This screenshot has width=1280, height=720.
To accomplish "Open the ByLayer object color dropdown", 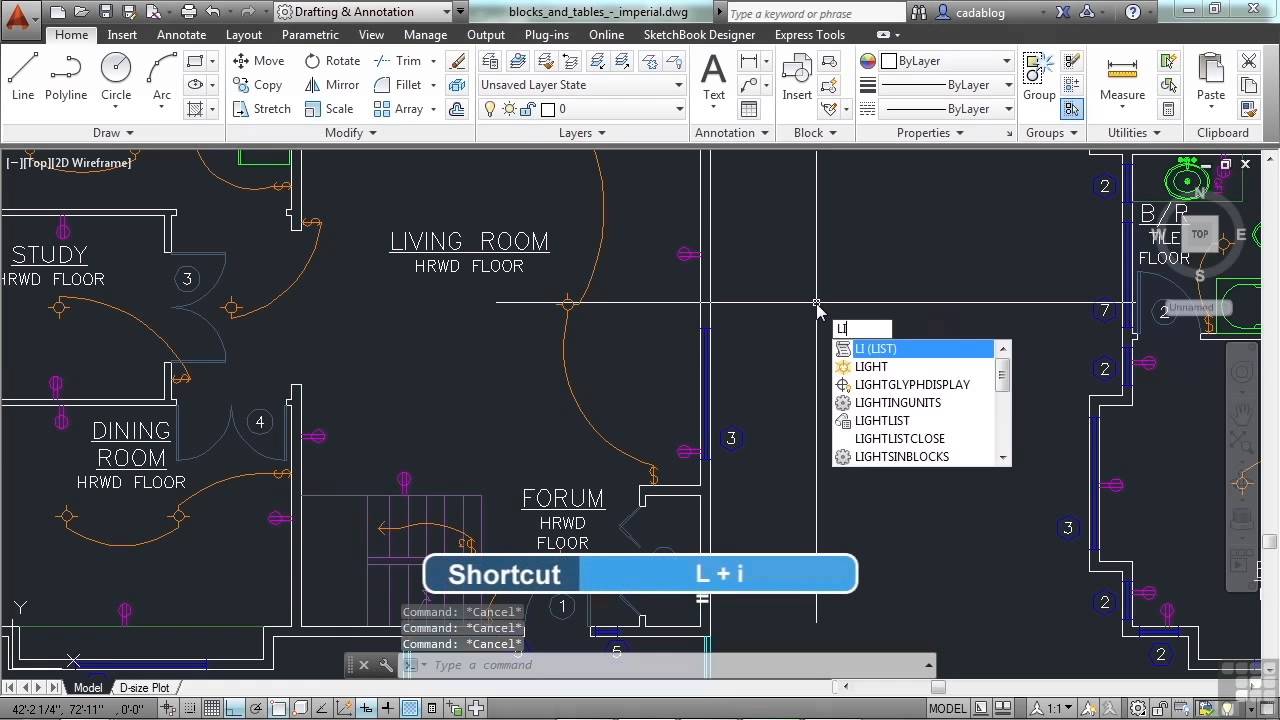I will click(x=945, y=61).
